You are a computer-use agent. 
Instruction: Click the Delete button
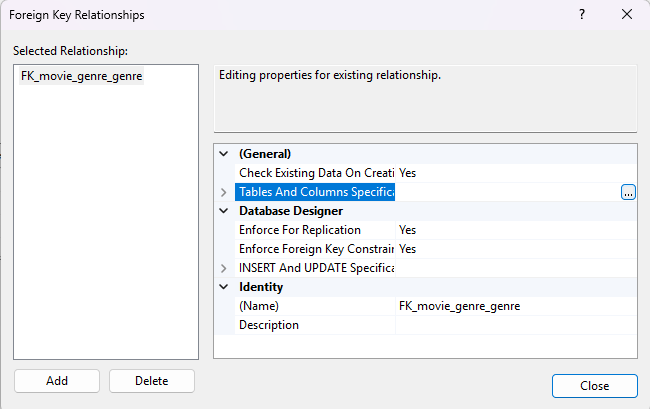coord(151,381)
